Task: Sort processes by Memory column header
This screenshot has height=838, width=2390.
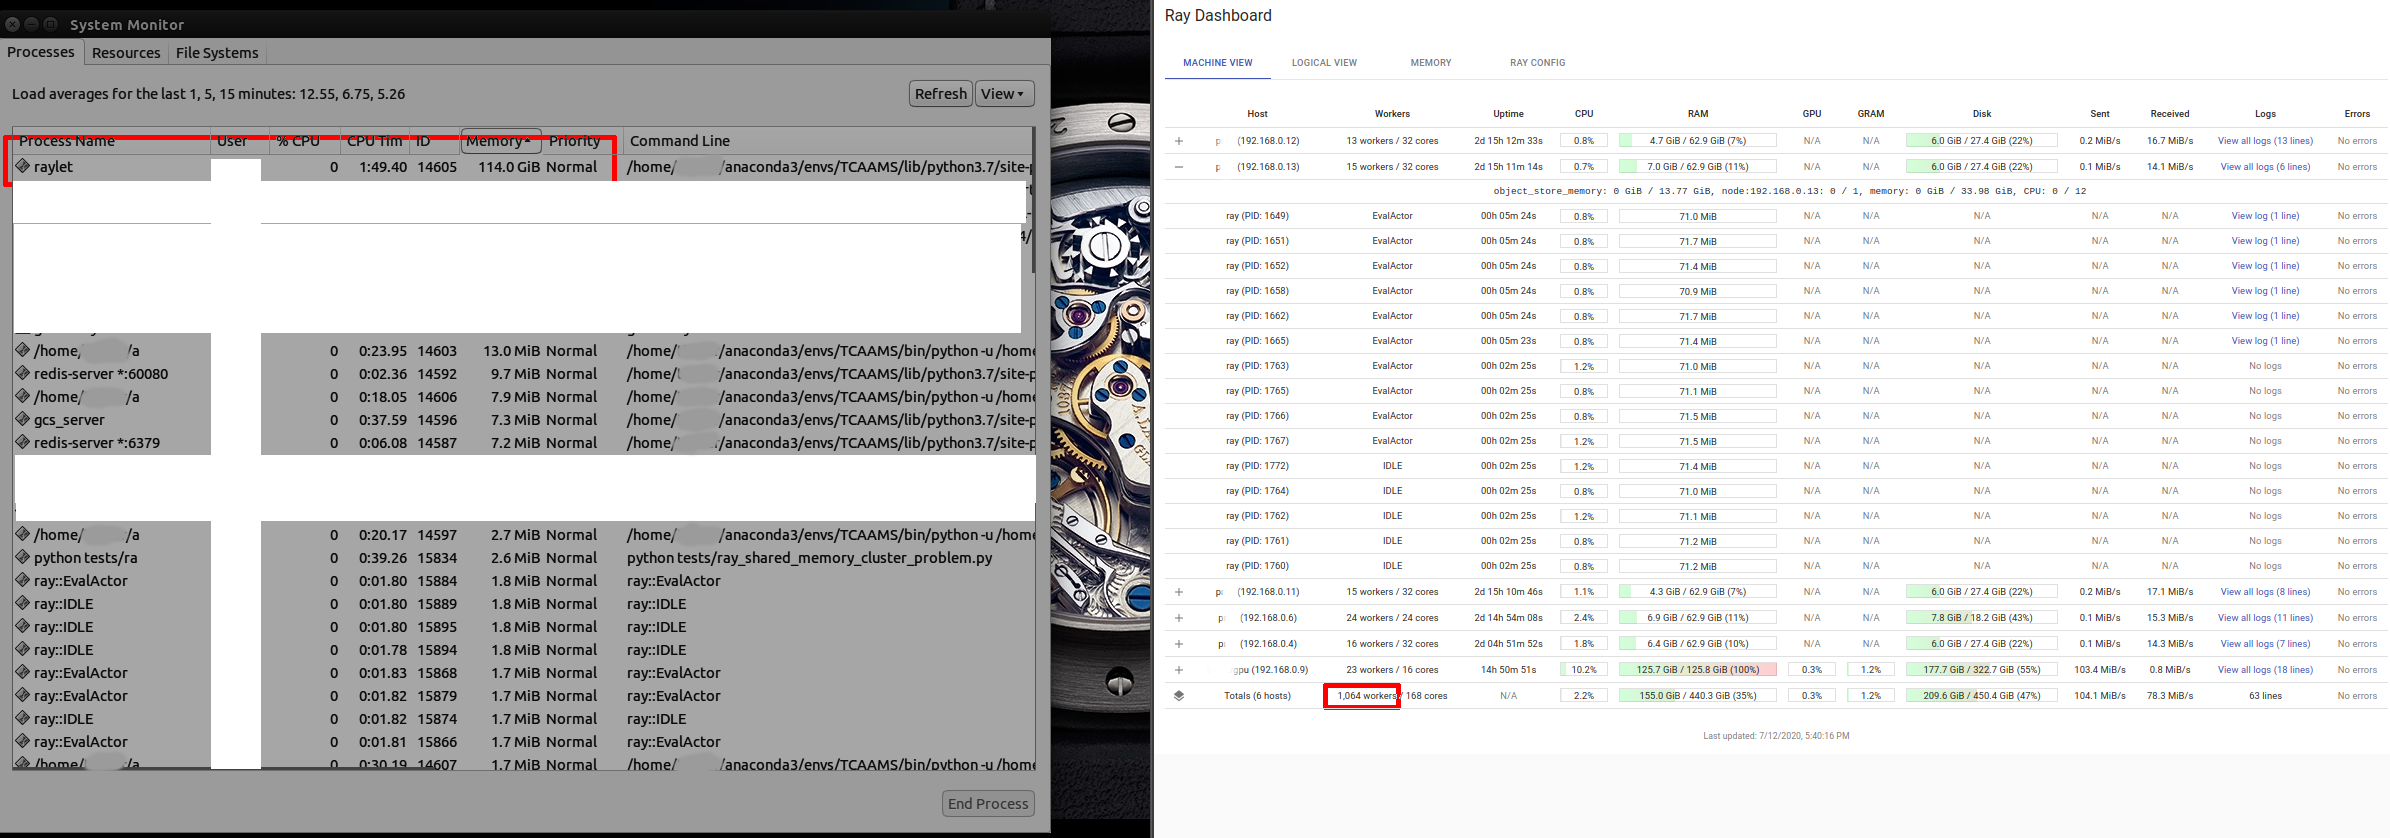Action: tap(500, 141)
